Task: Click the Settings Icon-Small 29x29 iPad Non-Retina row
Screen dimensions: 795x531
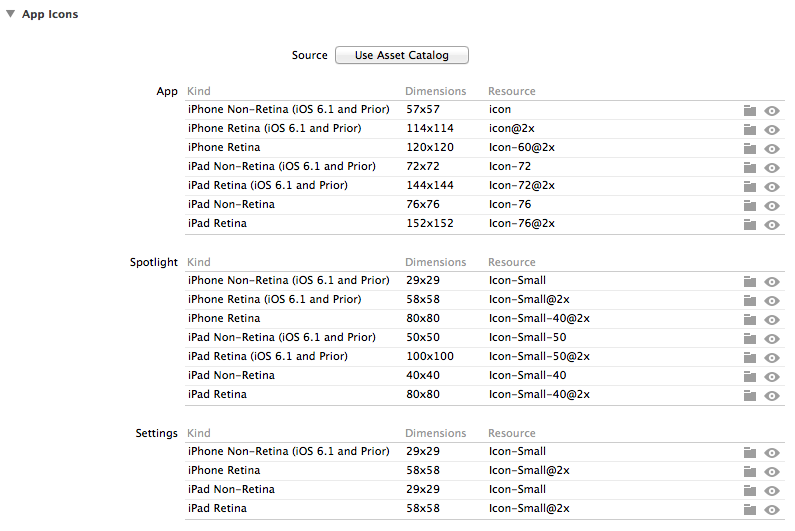Action: (485, 489)
